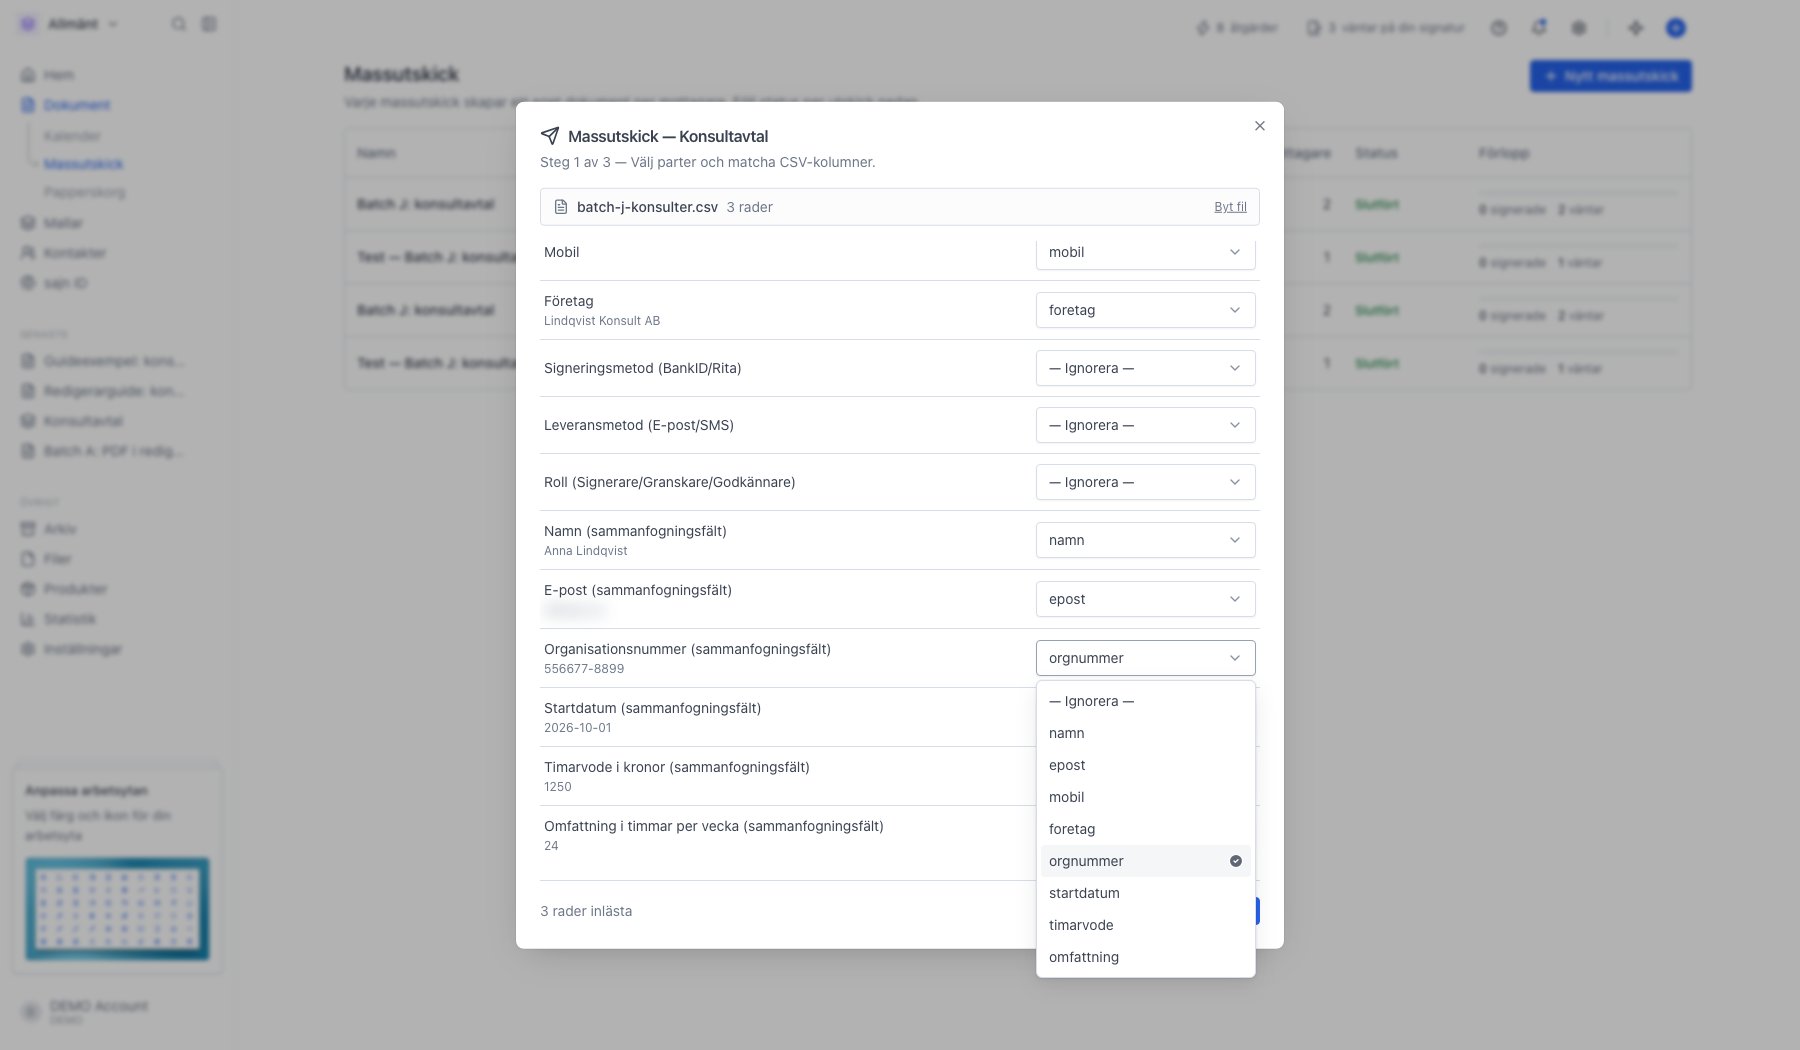The width and height of the screenshot is (1800, 1050).
Task: Click 'Byt fil' link
Action: point(1230,207)
